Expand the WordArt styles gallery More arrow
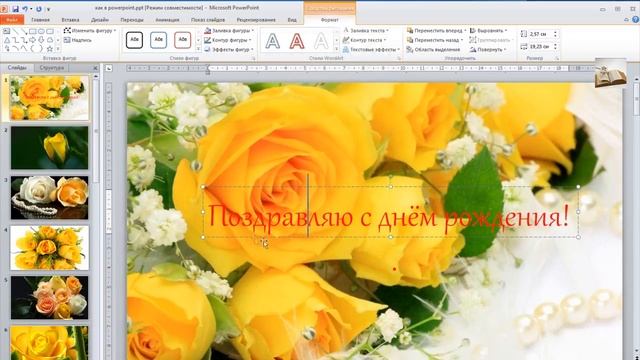Image resolution: width=640 pixels, height=360 pixels. (x=337, y=49)
